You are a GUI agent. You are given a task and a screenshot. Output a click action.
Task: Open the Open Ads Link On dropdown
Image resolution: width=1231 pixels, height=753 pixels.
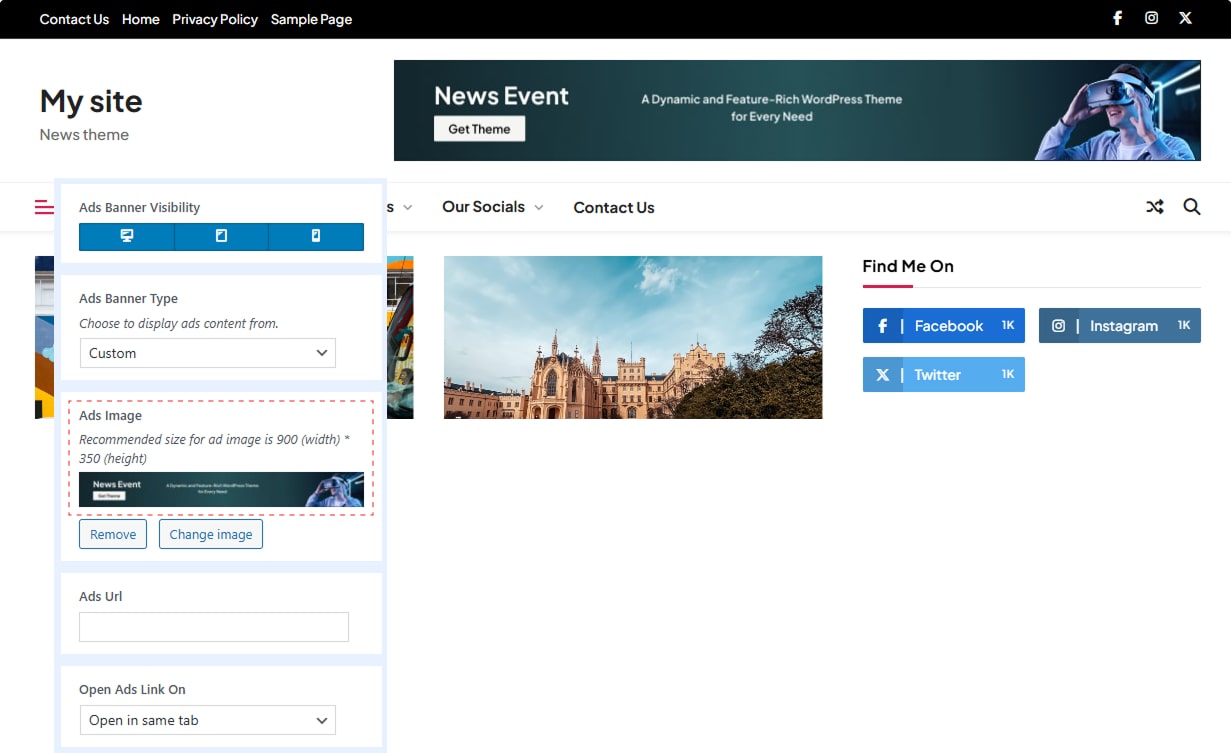click(x=207, y=720)
